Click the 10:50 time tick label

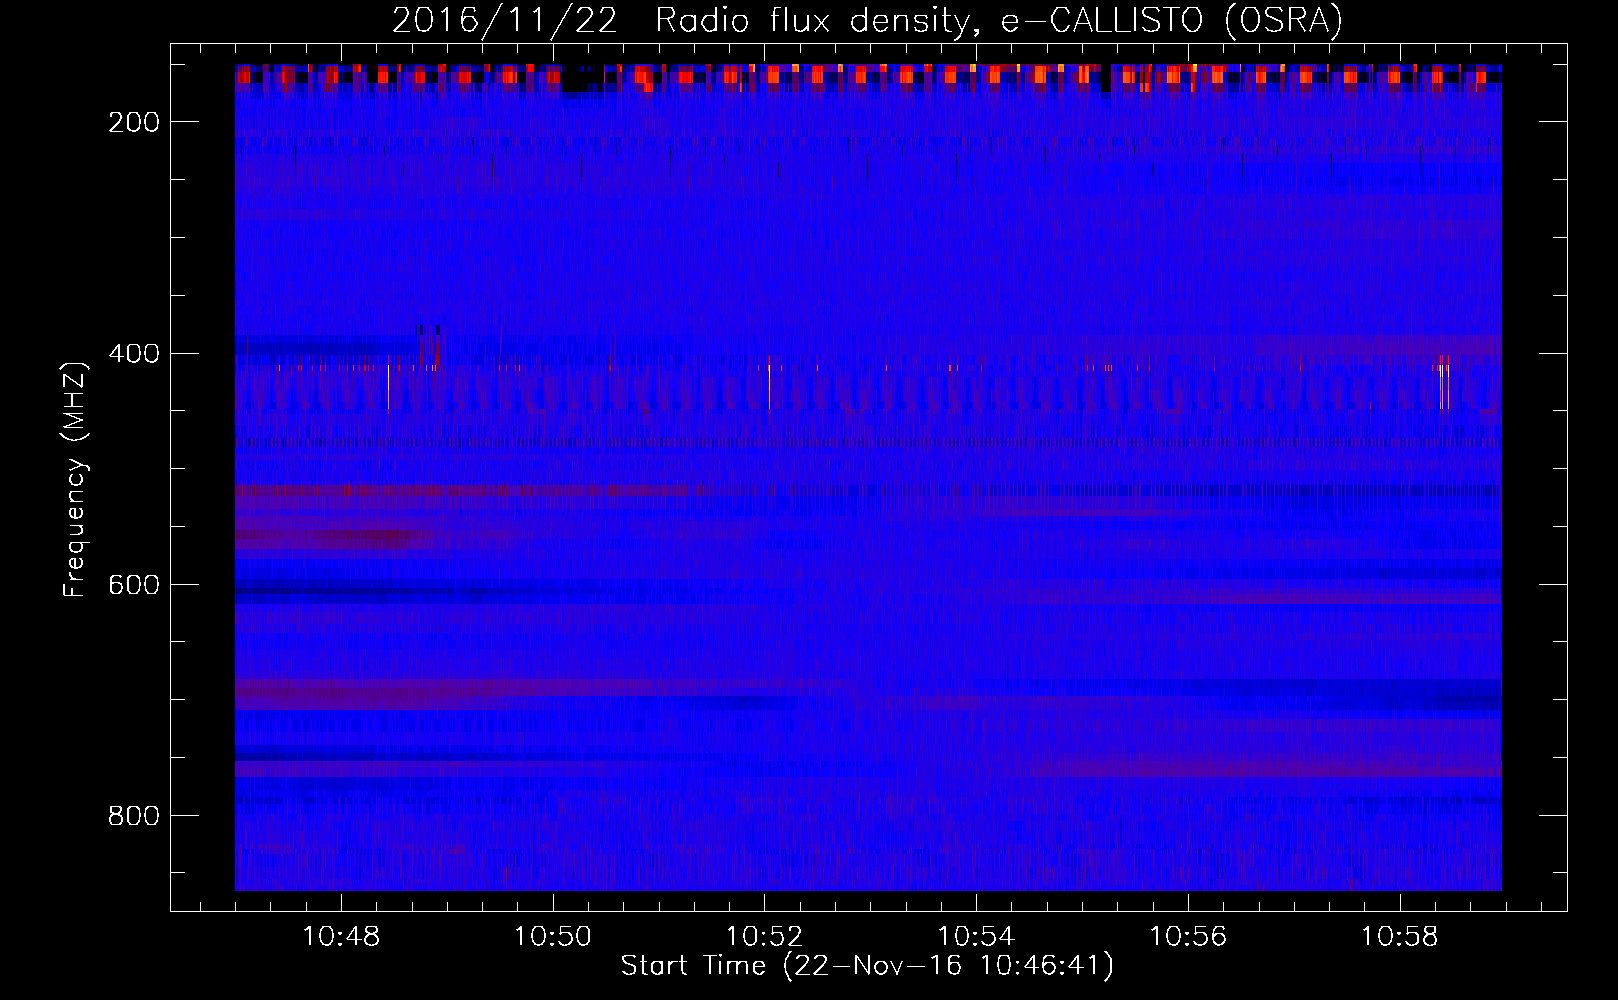(553, 937)
